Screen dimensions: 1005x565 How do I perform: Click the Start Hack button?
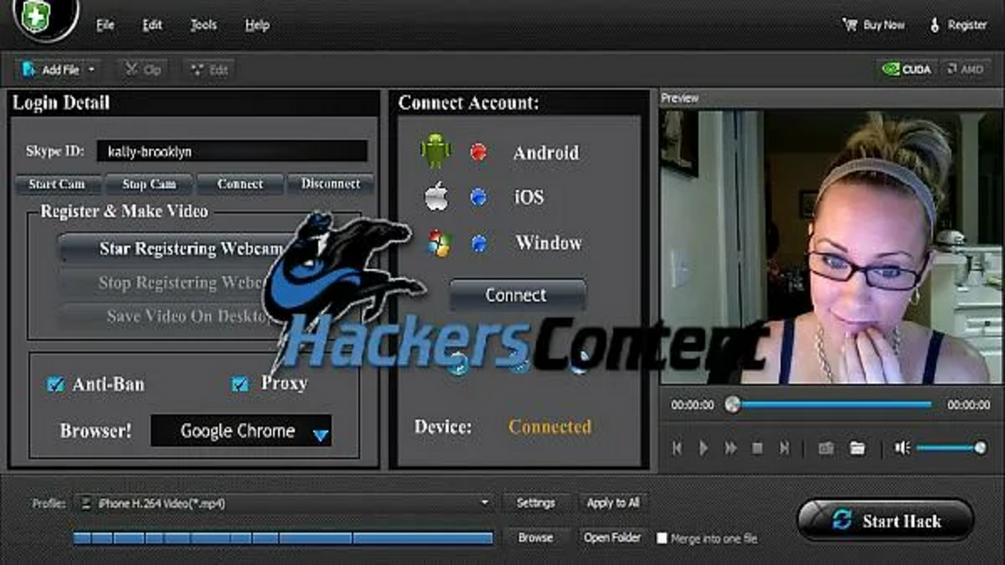[x=885, y=520]
